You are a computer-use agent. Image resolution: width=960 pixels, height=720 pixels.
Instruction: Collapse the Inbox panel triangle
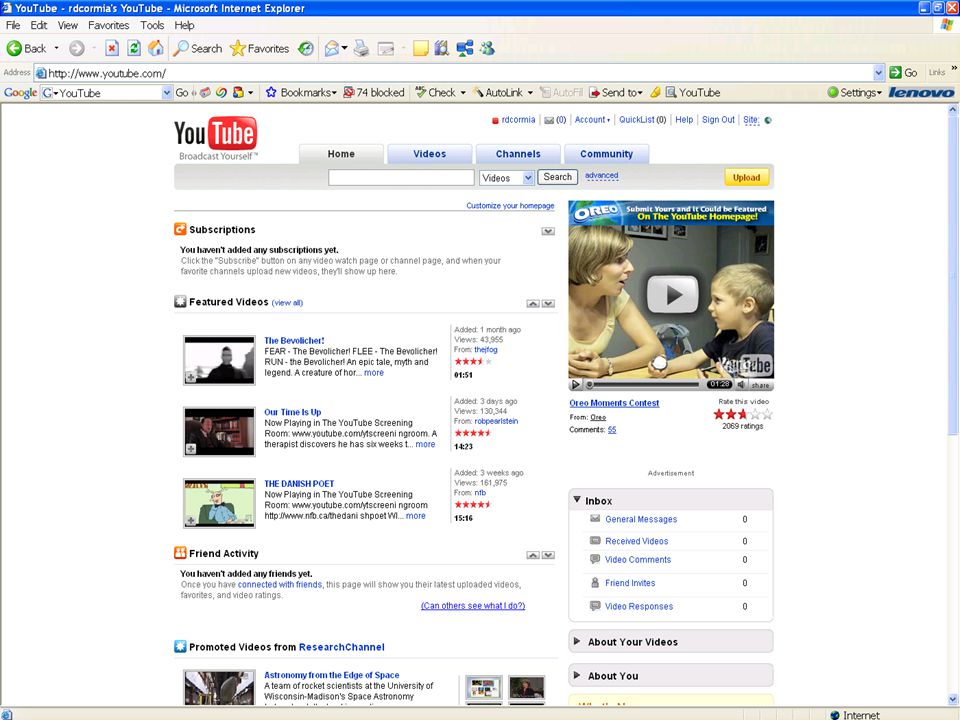pyautogui.click(x=577, y=500)
